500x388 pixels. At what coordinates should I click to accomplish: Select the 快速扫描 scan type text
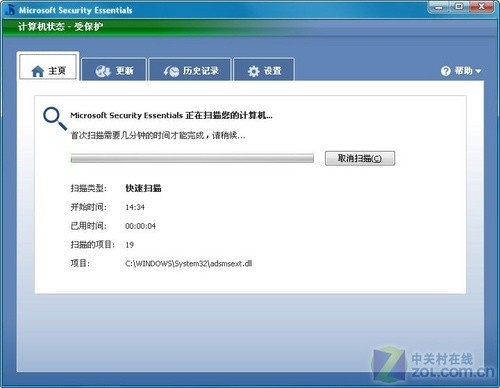click(x=143, y=188)
